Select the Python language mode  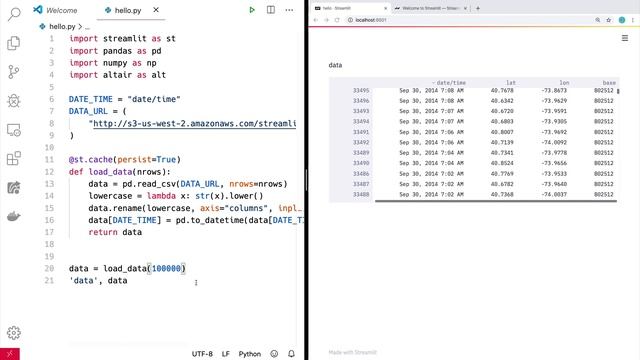249,354
